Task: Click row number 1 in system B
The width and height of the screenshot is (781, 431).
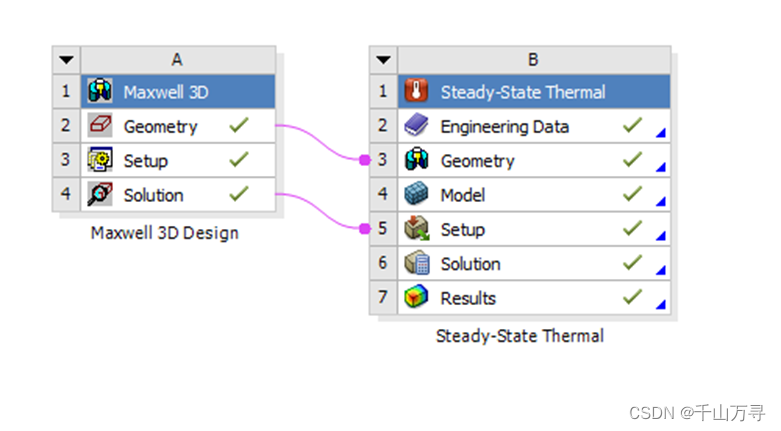Action: pyautogui.click(x=383, y=91)
